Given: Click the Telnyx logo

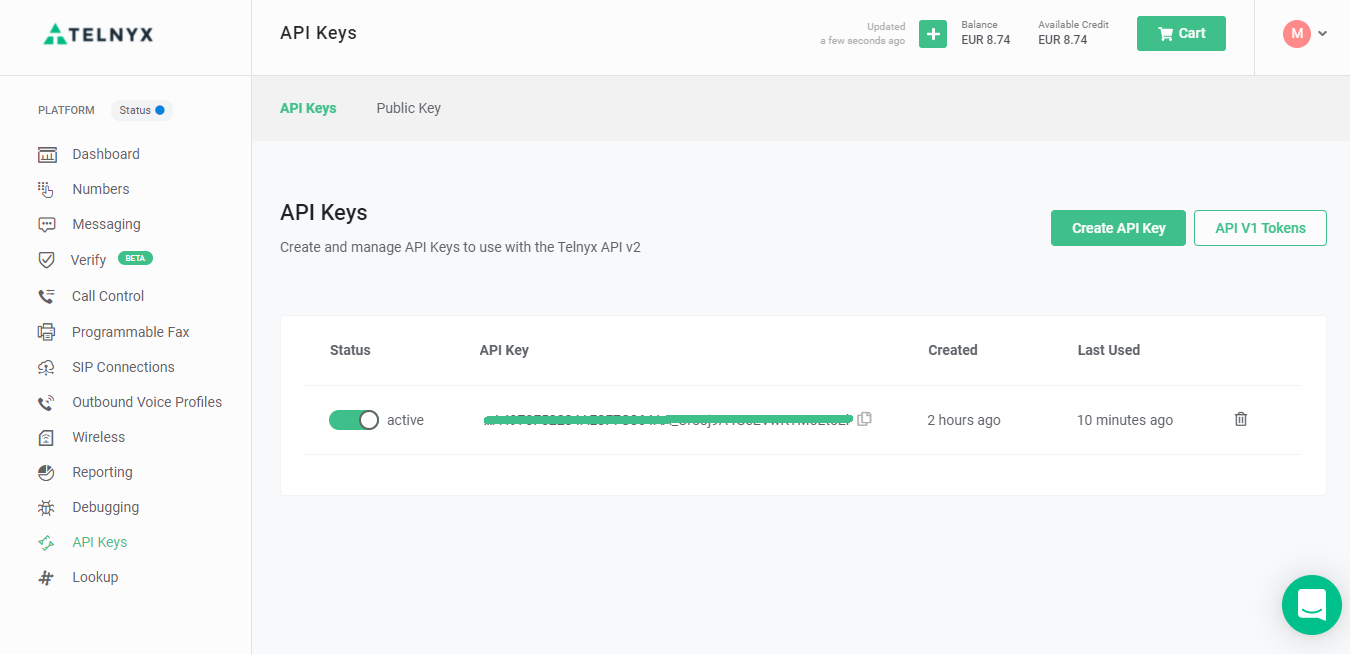Looking at the screenshot, I should tap(98, 34).
